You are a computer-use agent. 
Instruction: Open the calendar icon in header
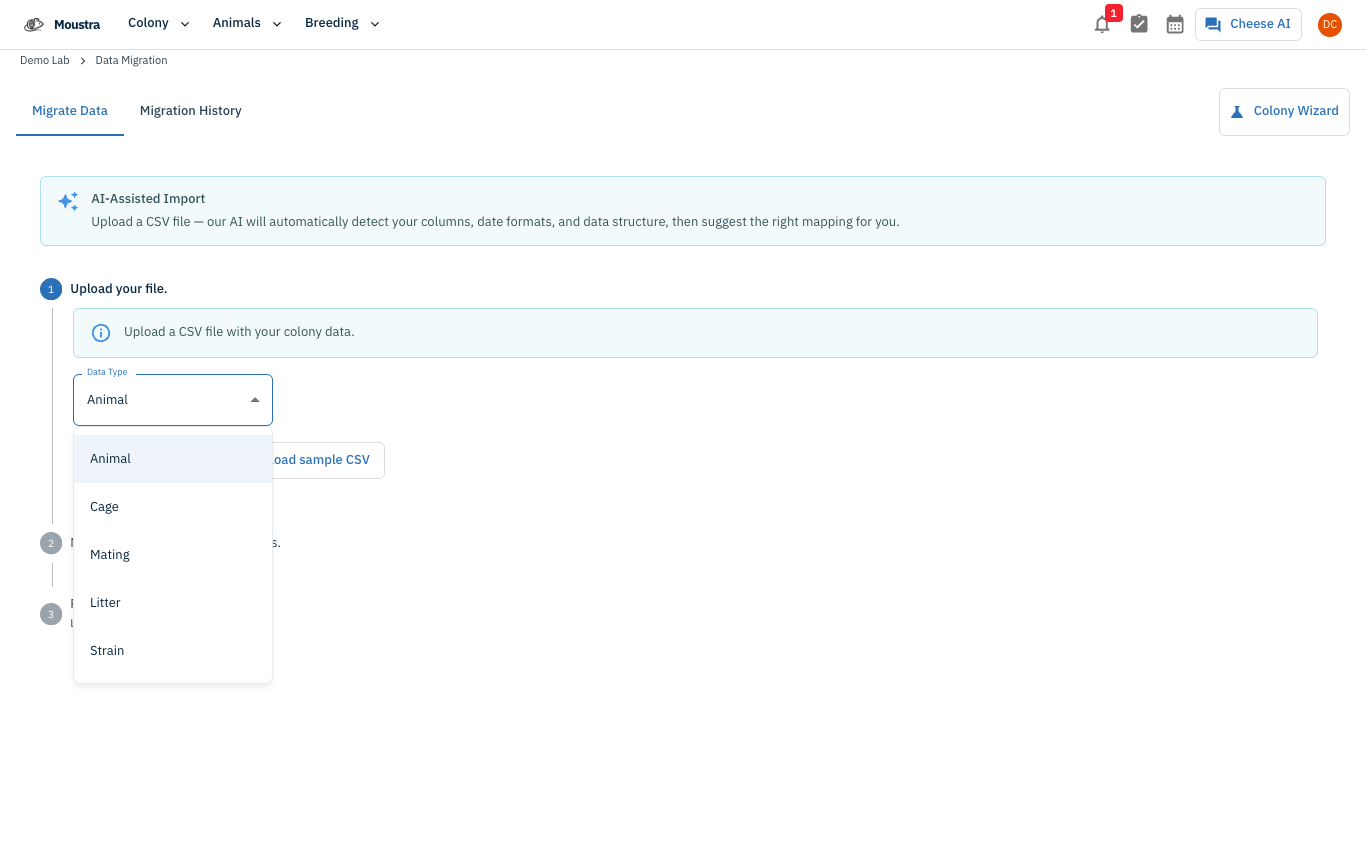click(1175, 24)
